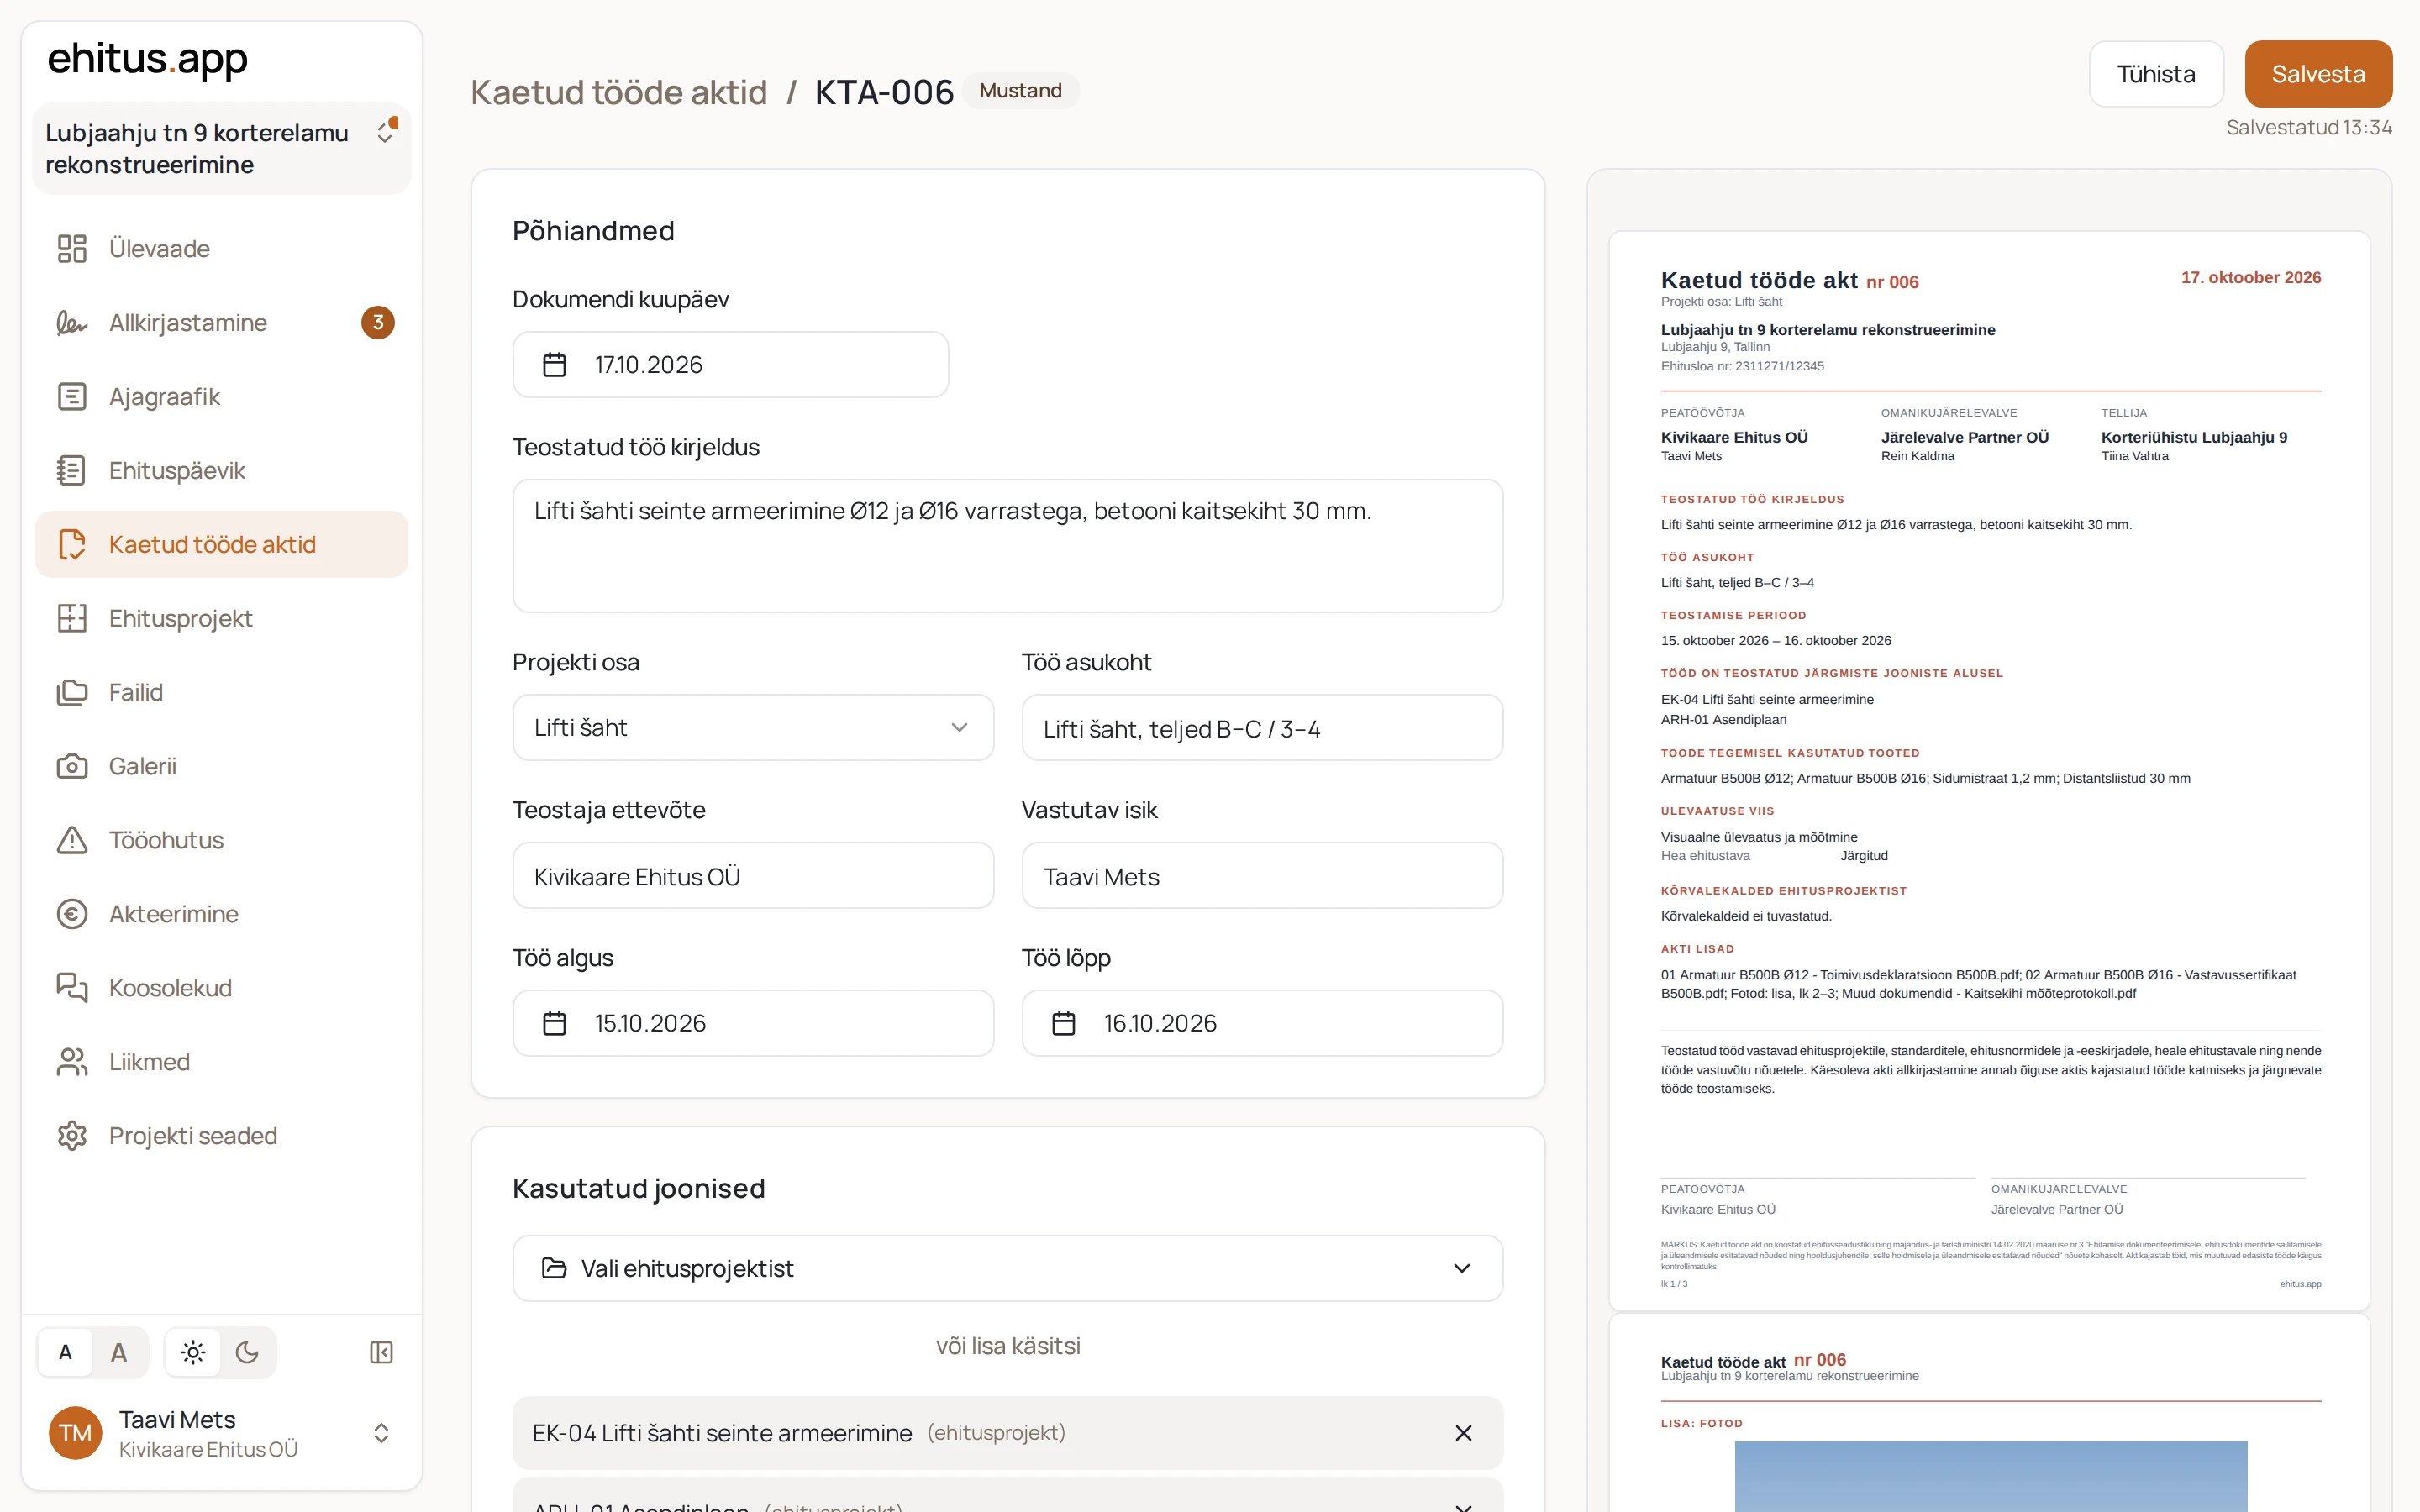Click the Mustand status badge
The height and width of the screenshot is (1512, 2420).
[x=1020, y=90]
